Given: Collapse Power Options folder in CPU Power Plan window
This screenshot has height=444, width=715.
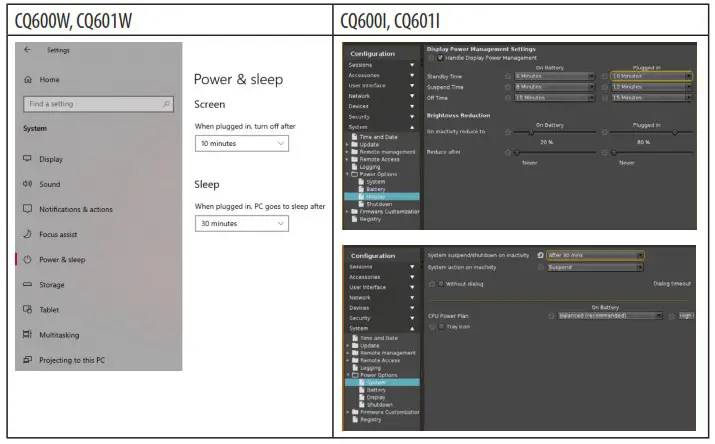Looking at the screenshot, I should (348, 375).
